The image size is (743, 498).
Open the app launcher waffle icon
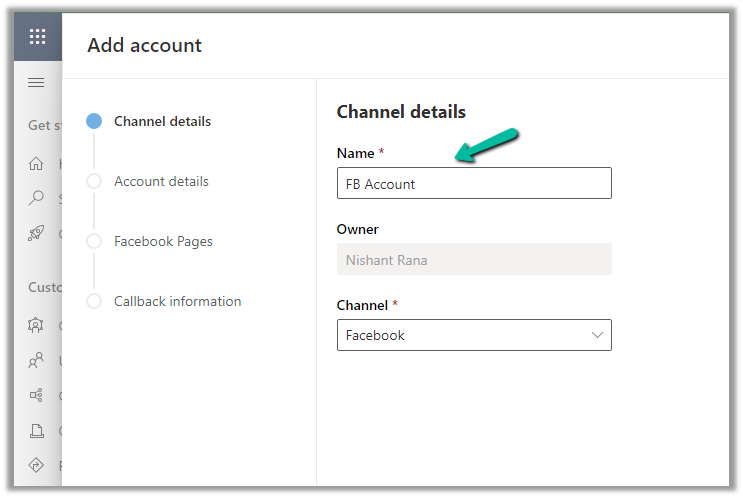tap(37, 37)
